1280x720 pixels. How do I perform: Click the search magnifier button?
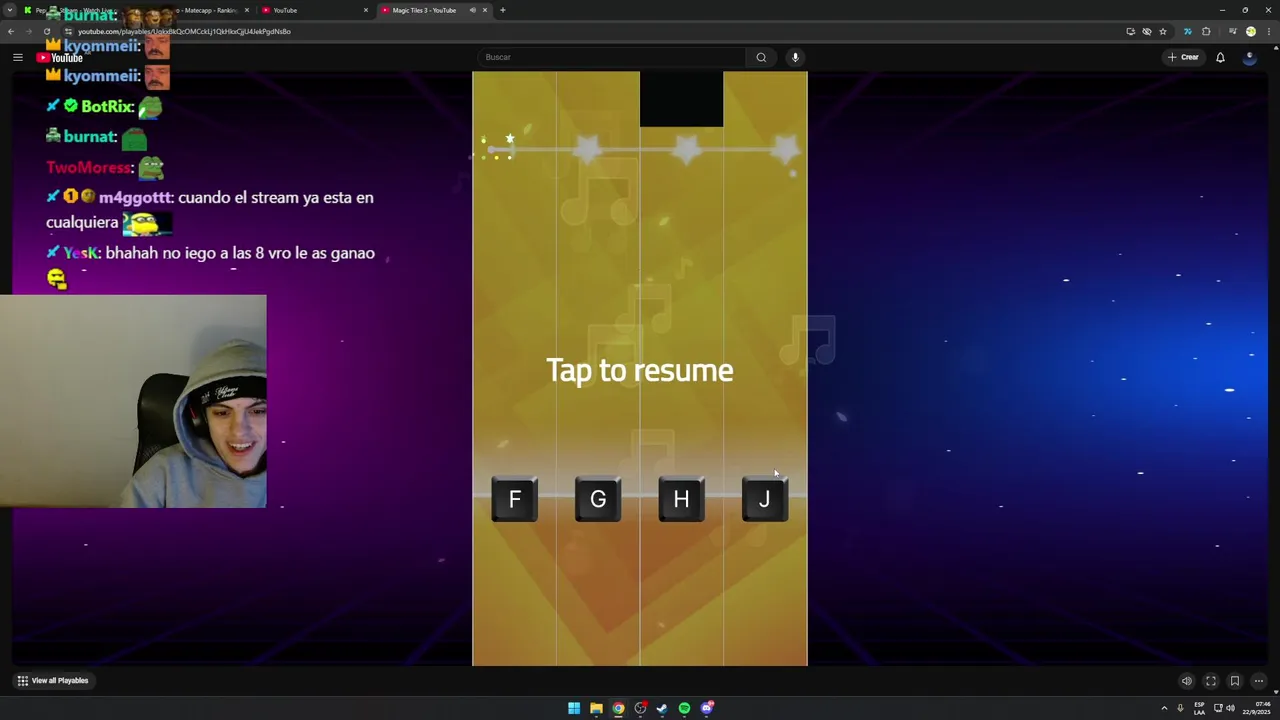[761, 57]
